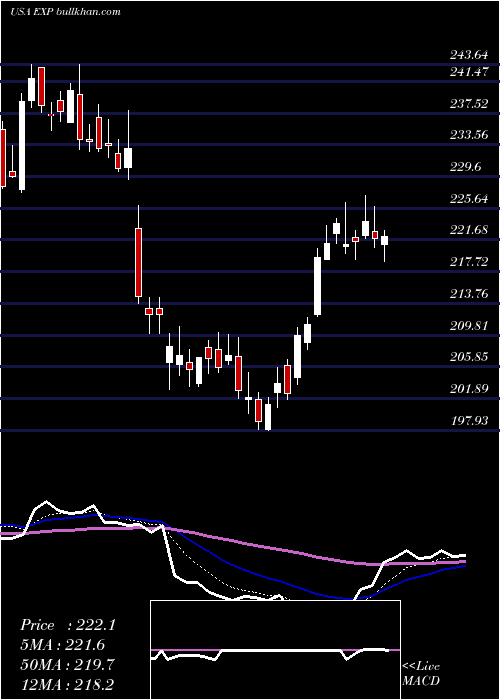Click the 225.64 price level label

click(x=469, y=198)
